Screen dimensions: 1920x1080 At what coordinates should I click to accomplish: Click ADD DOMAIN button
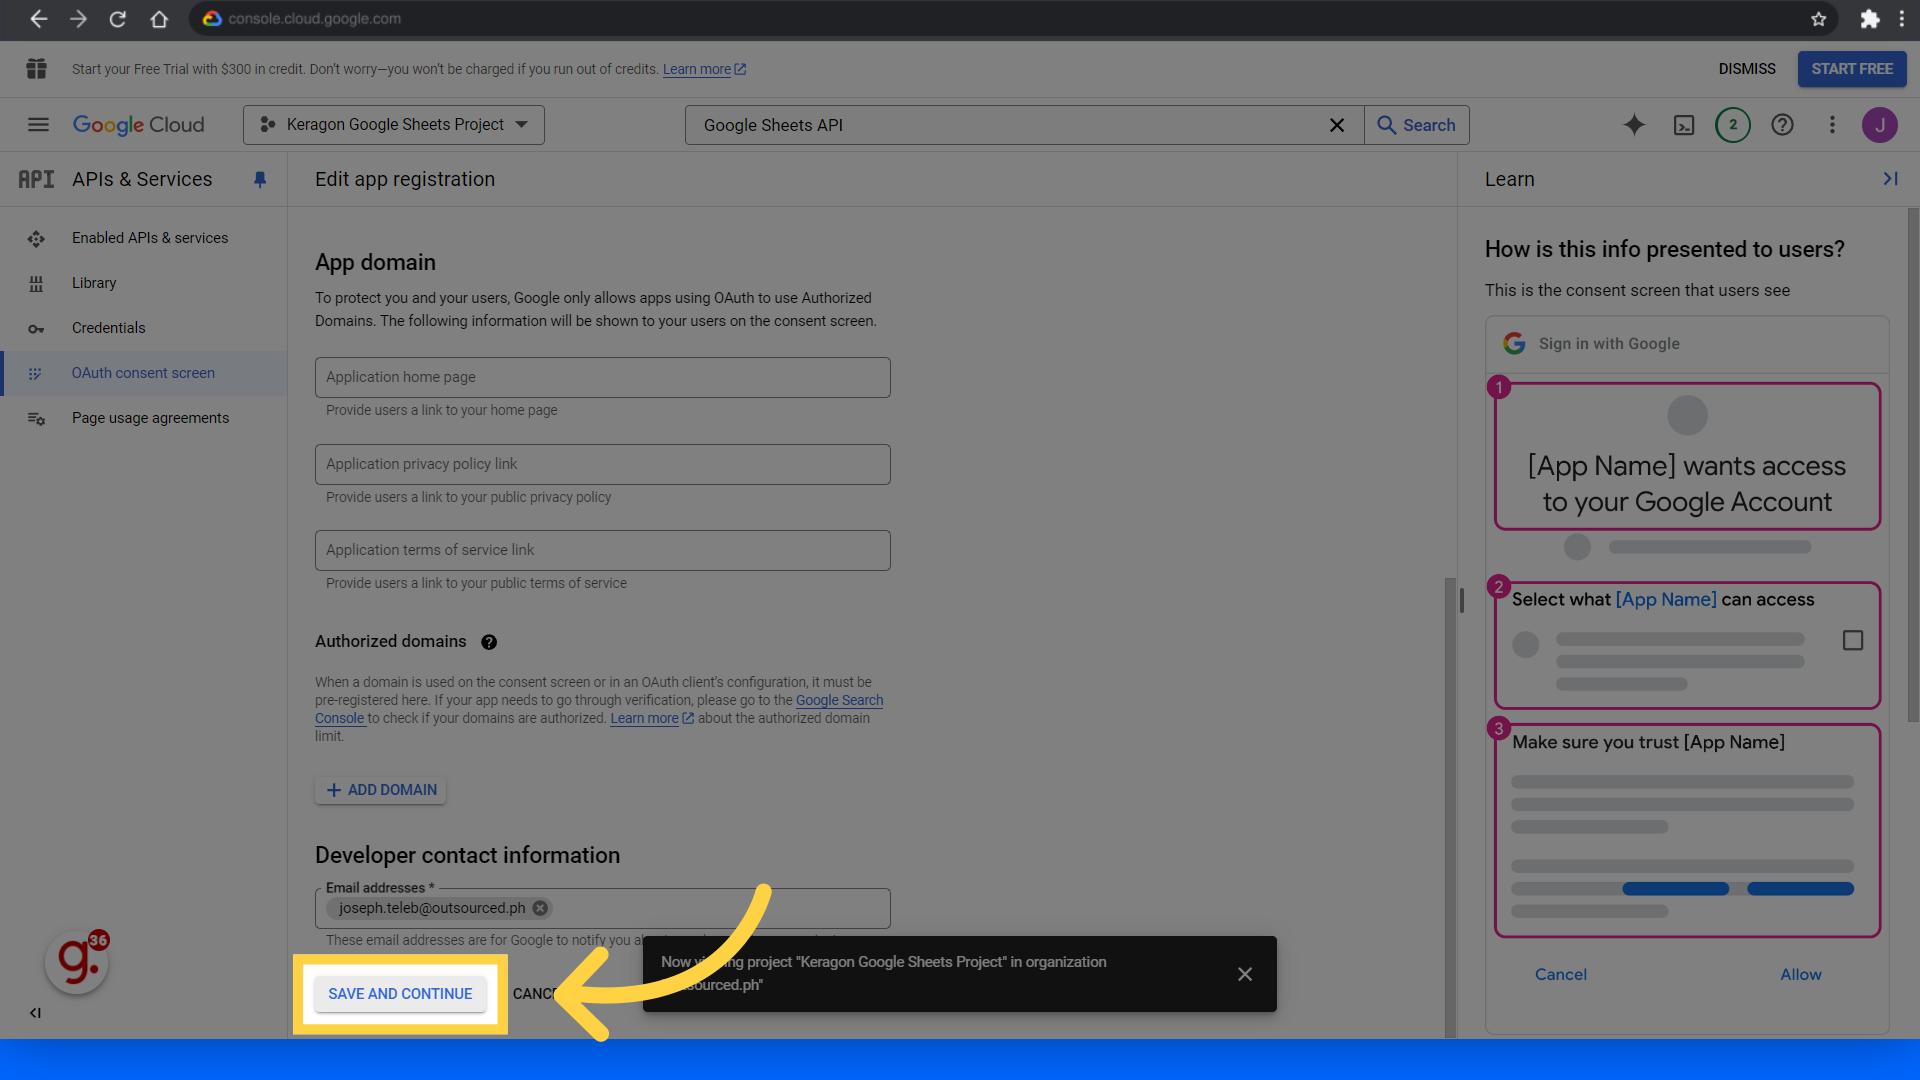[x=381, y=790]
